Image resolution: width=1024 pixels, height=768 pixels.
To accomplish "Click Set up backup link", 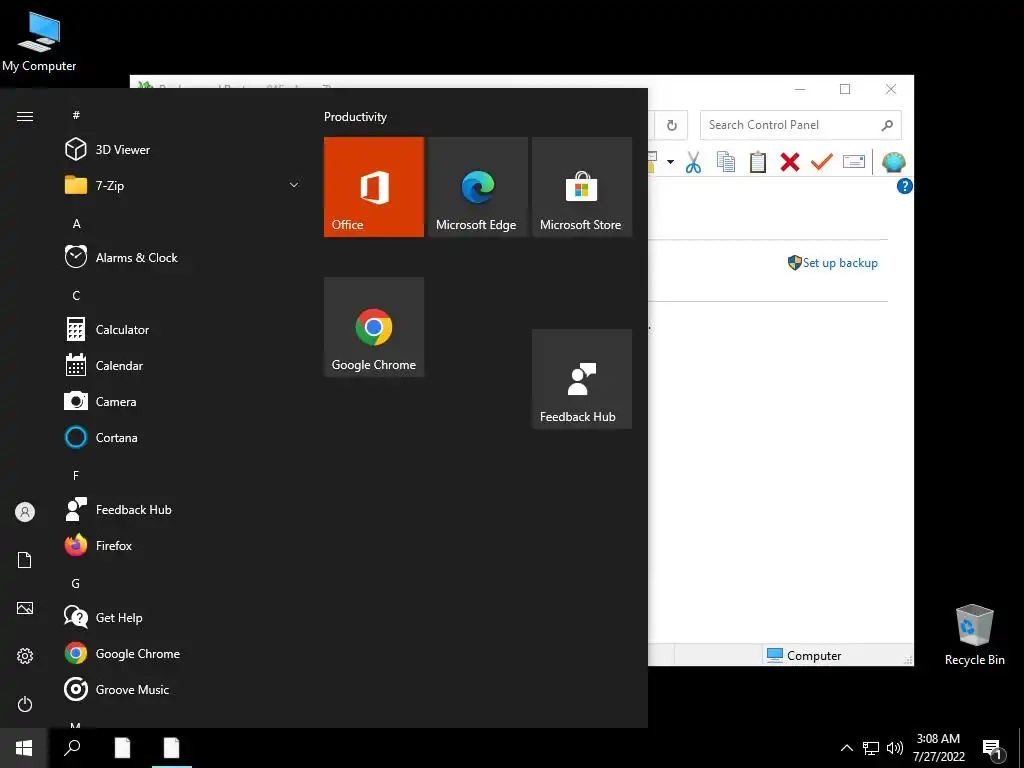I will (840, 263).
